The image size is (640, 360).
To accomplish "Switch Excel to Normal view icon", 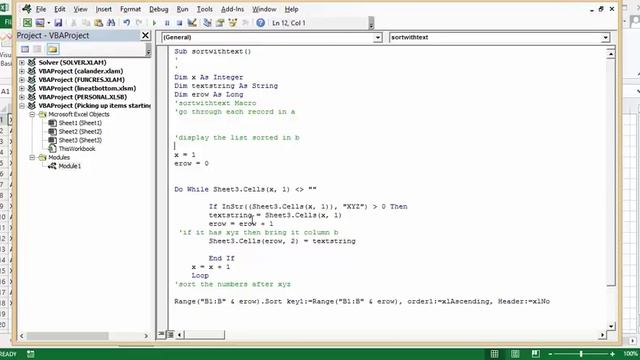I will [494, 354].
